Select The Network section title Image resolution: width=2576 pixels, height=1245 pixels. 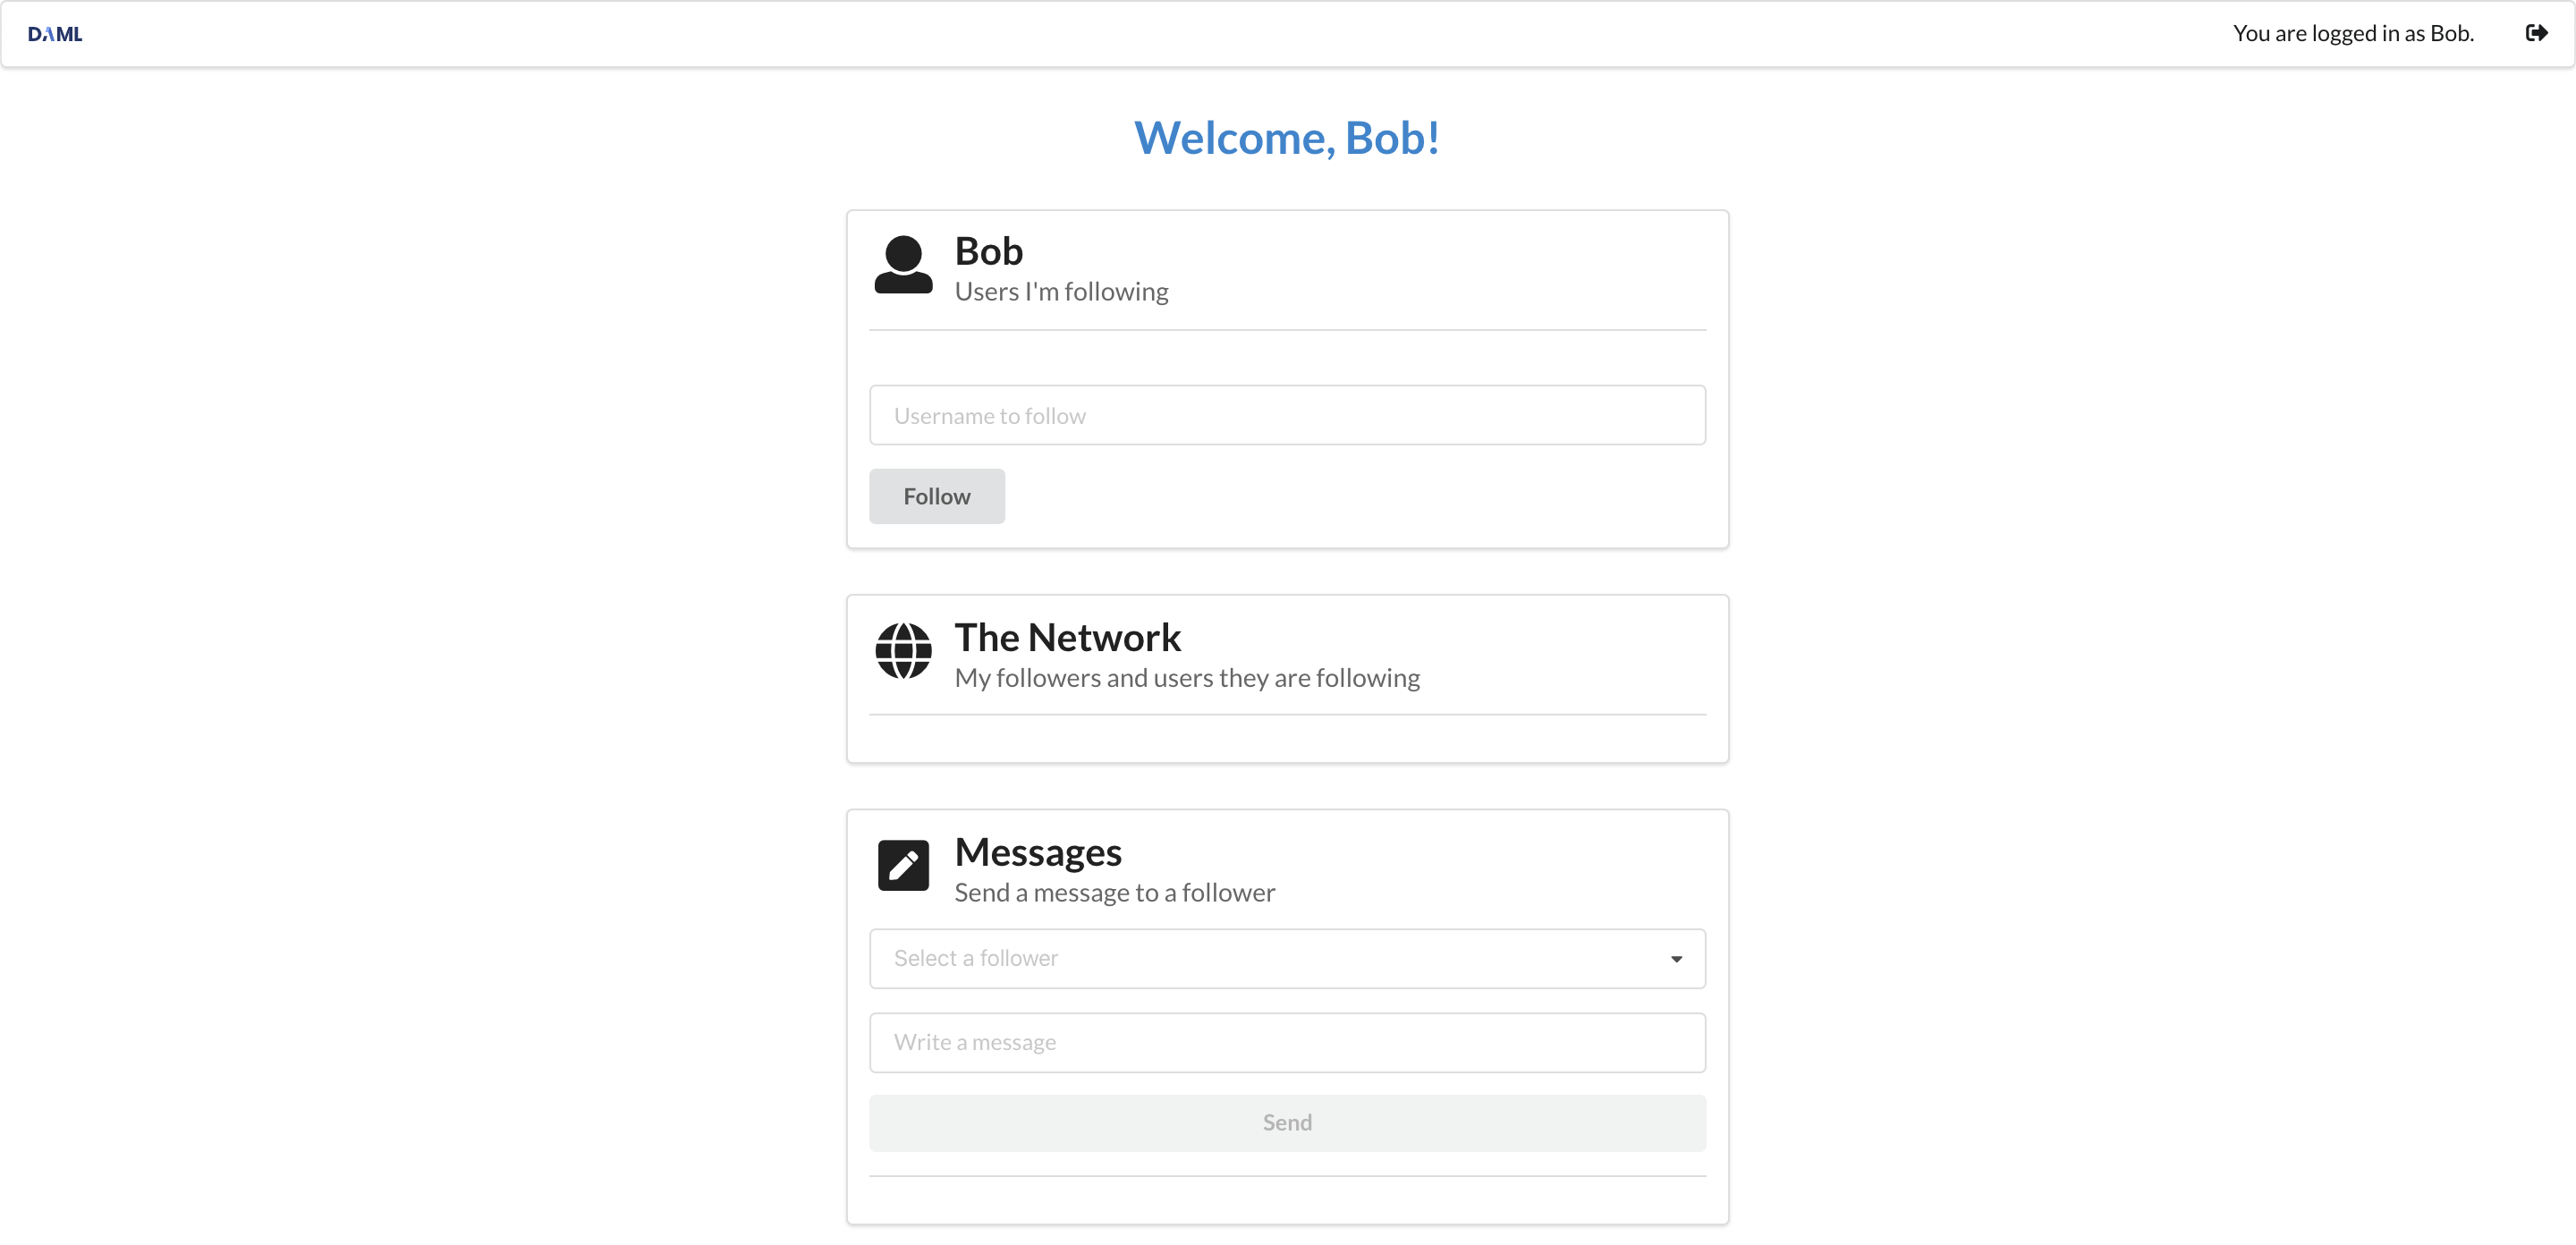click(1068, 637)
